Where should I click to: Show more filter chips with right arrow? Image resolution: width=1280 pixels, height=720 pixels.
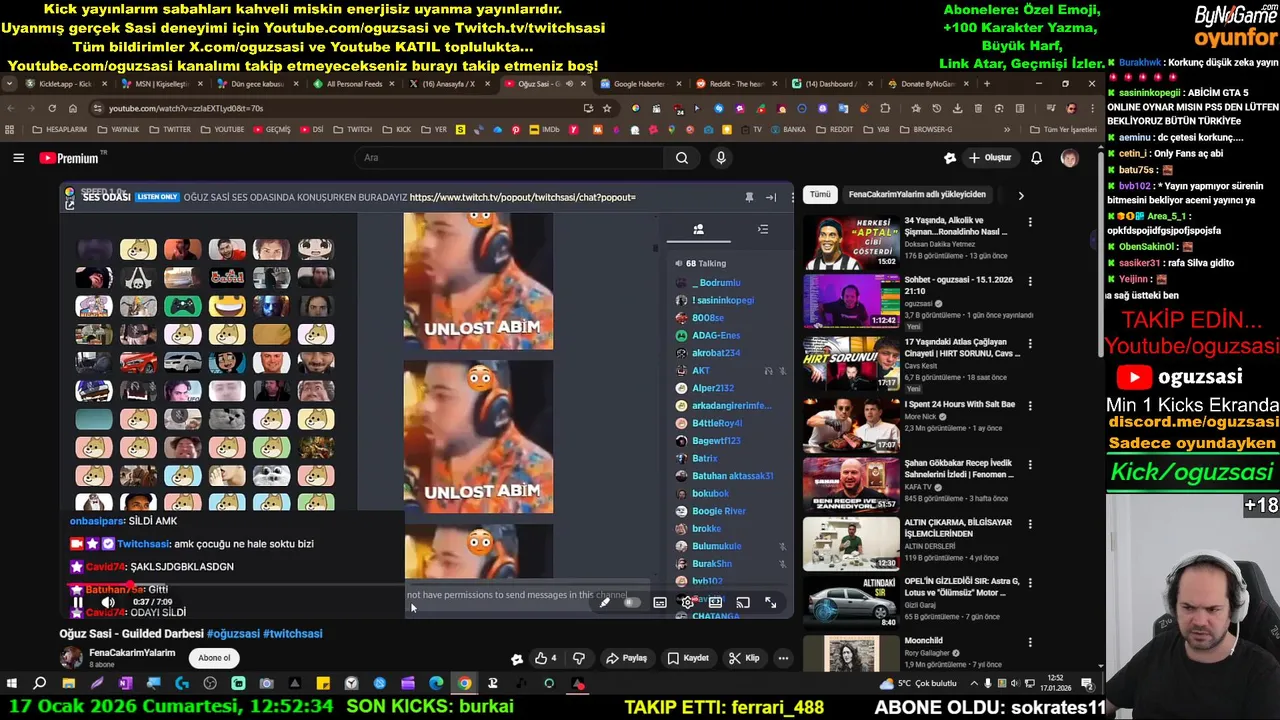pos(1021,195)
